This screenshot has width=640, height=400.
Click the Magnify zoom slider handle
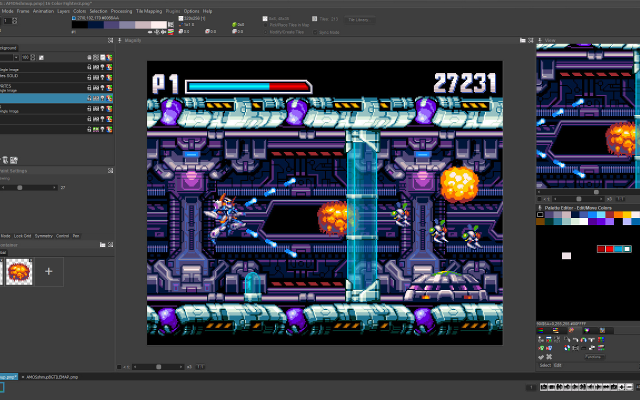159,367
